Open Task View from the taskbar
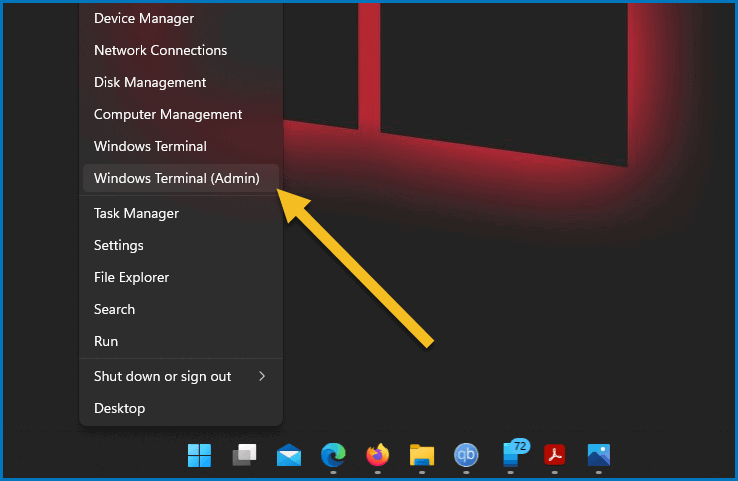This screenshot has height=481, width=738. [x=245, y=455]
